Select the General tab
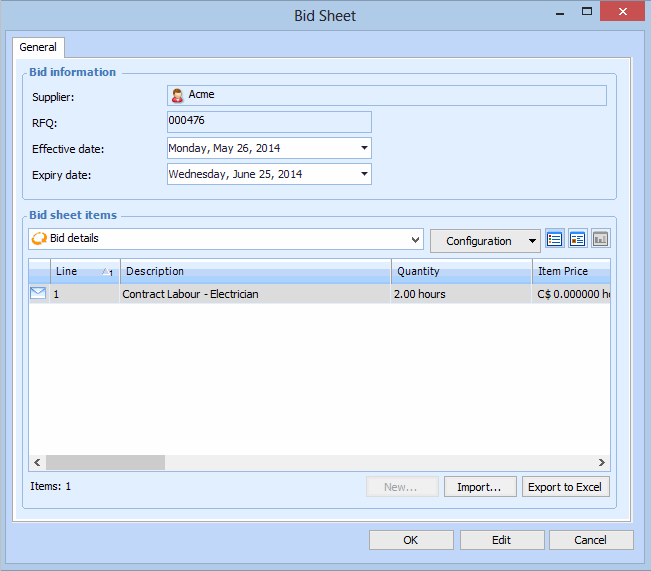The width and height of the screenshot is (651, 571). (38, 47)
